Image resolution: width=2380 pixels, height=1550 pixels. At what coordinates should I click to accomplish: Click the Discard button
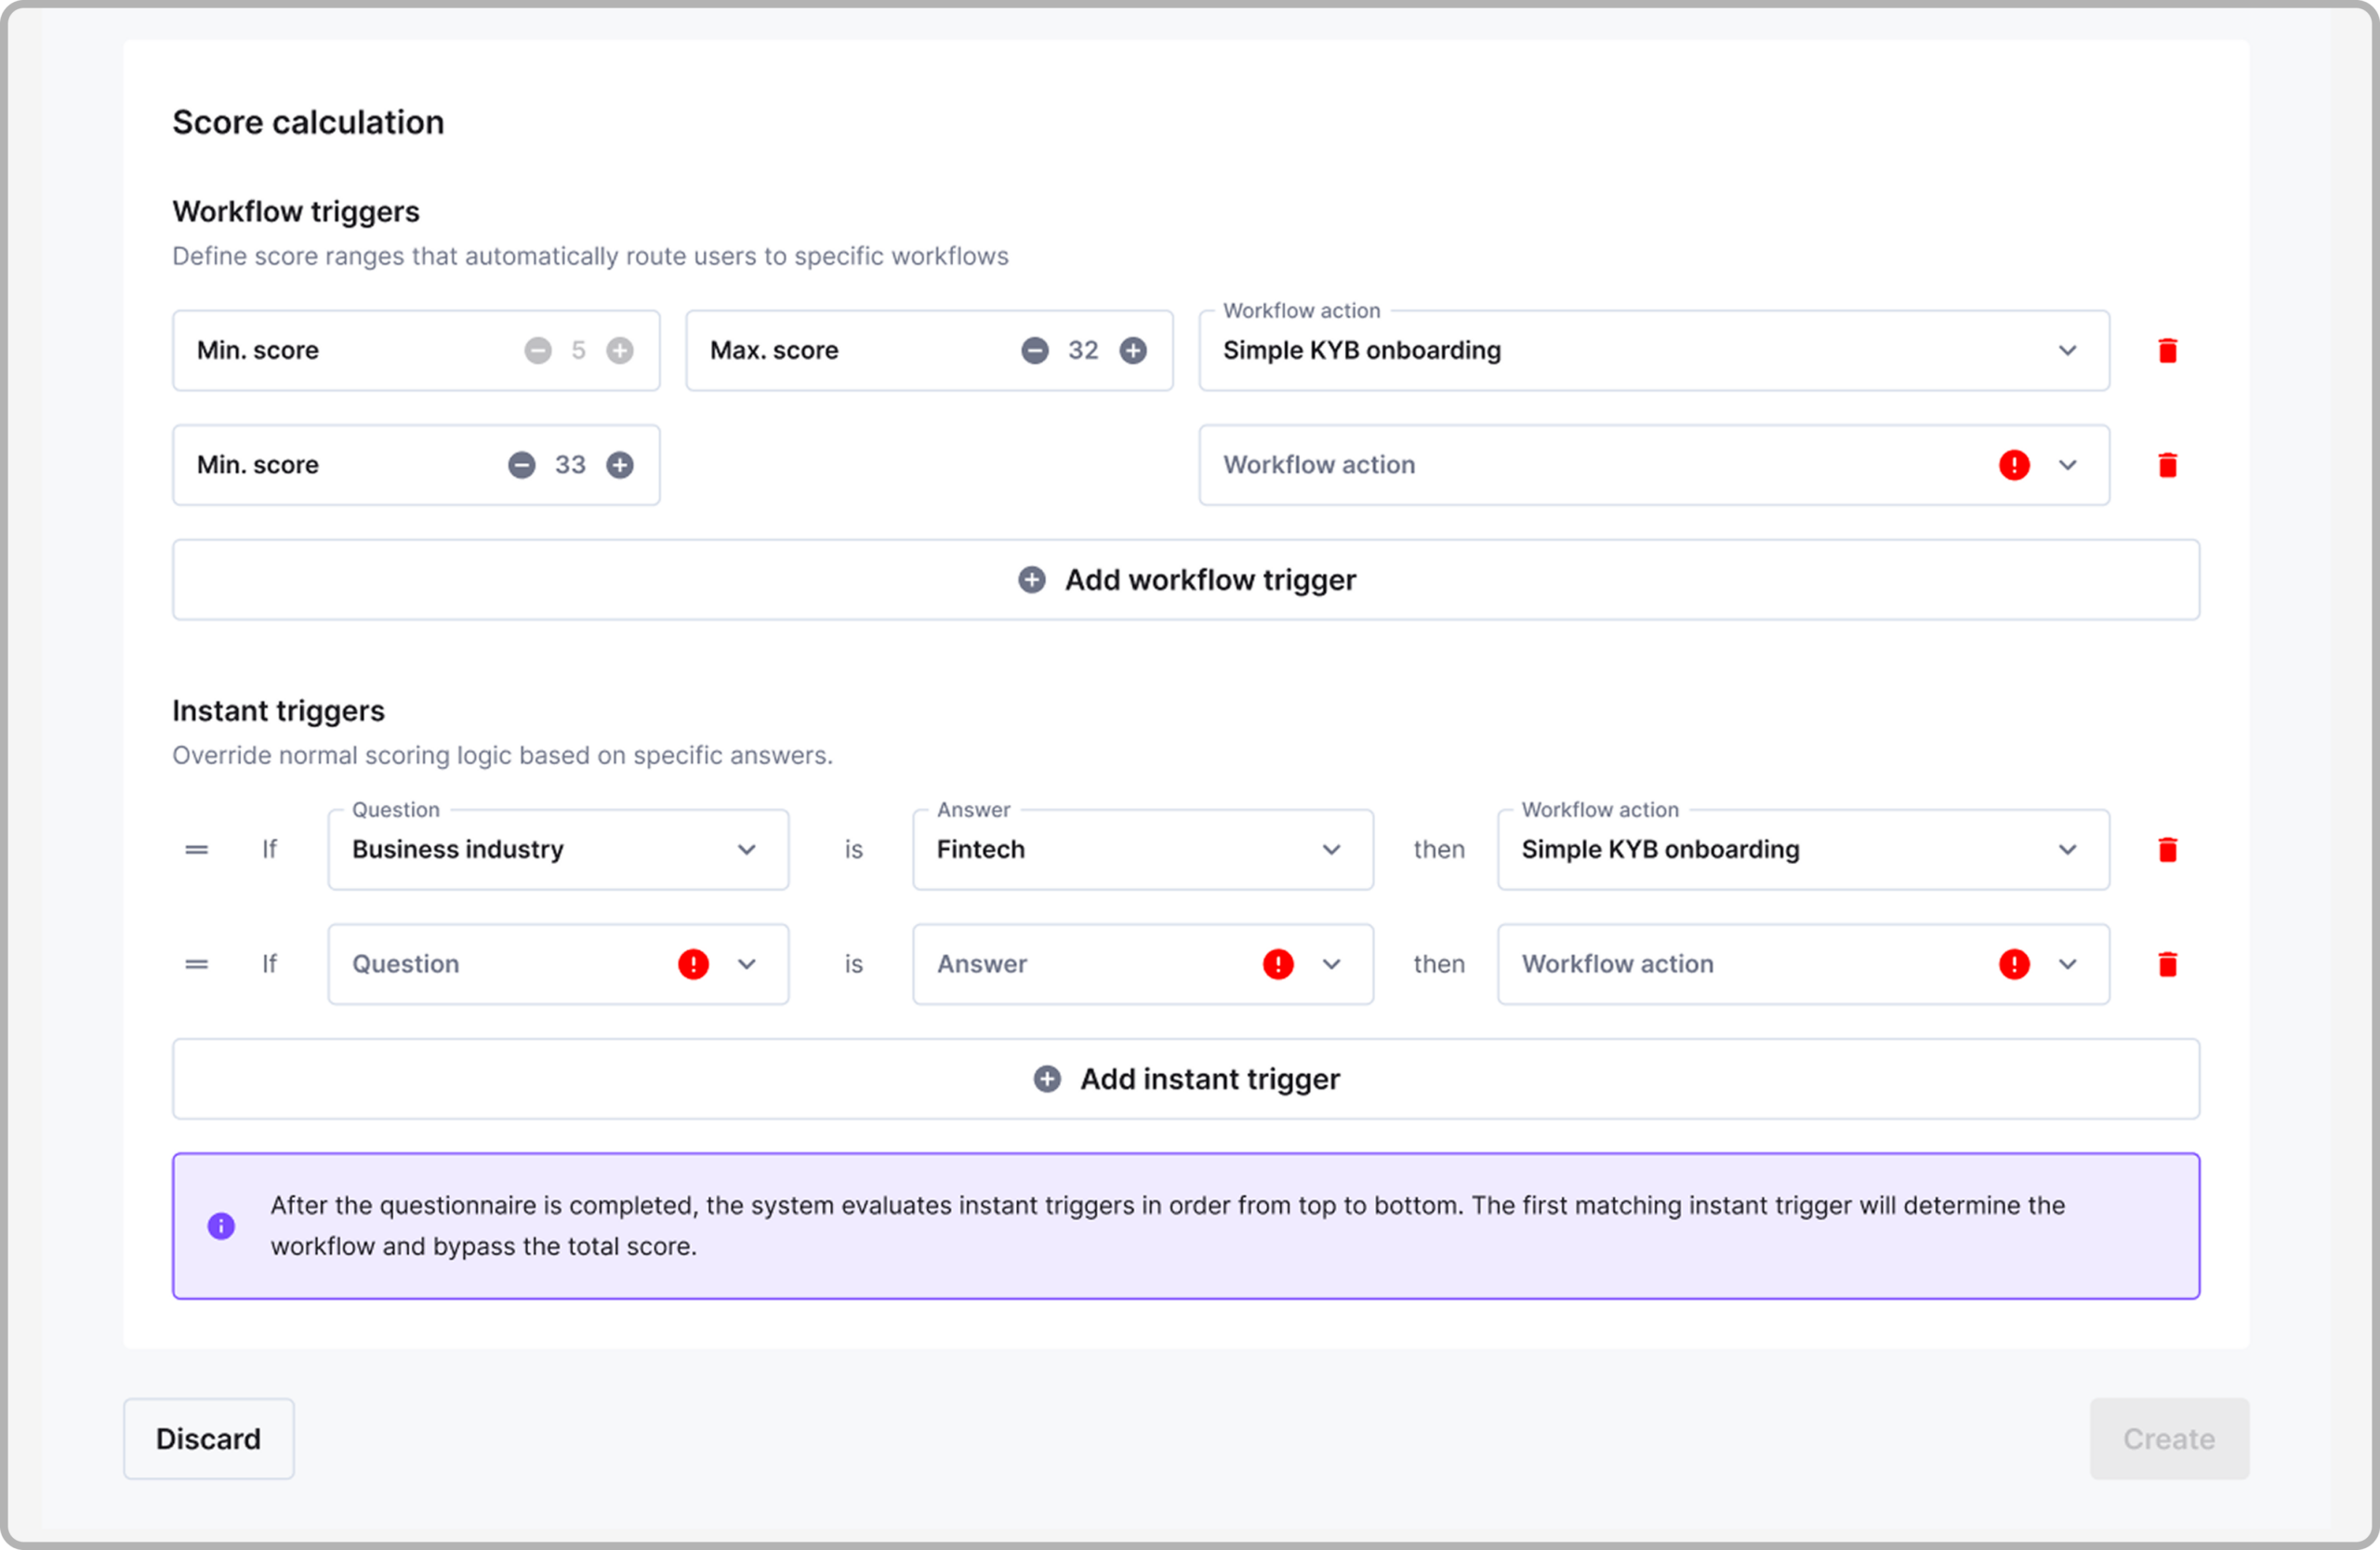pos(209,1439)
